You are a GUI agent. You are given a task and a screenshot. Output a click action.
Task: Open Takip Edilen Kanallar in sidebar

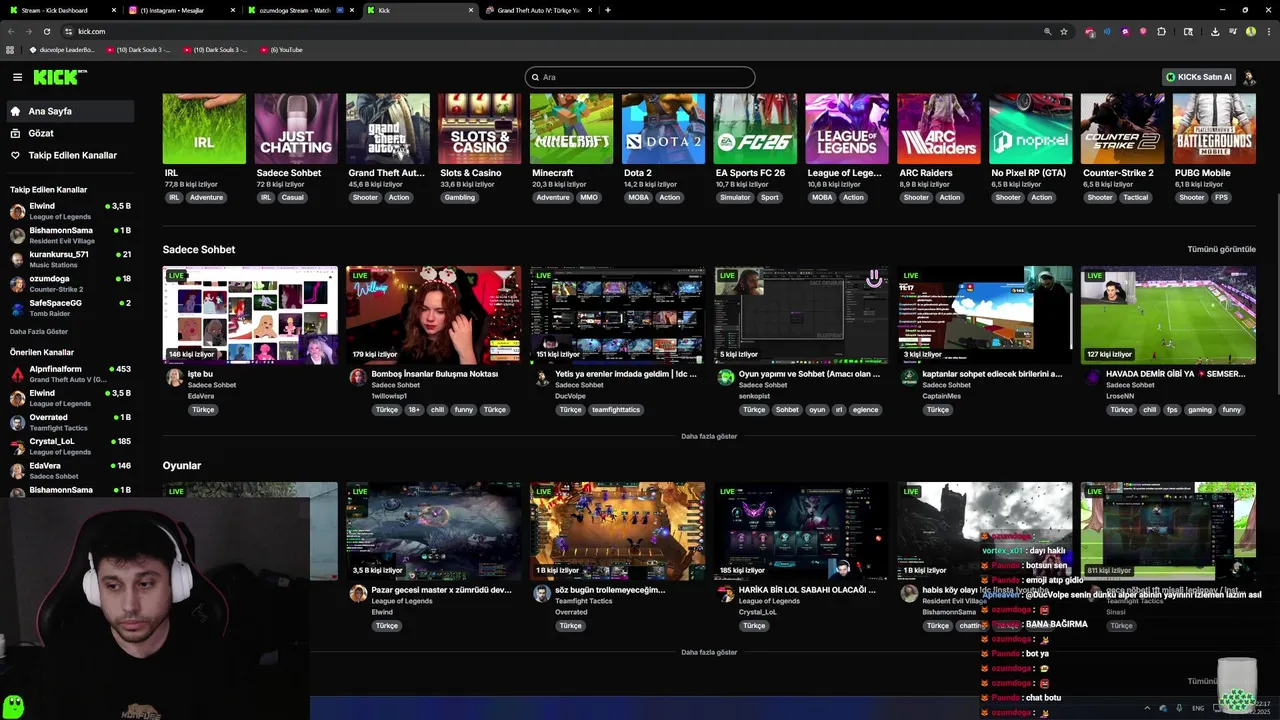pyautogui.click(x=70, y=155)
